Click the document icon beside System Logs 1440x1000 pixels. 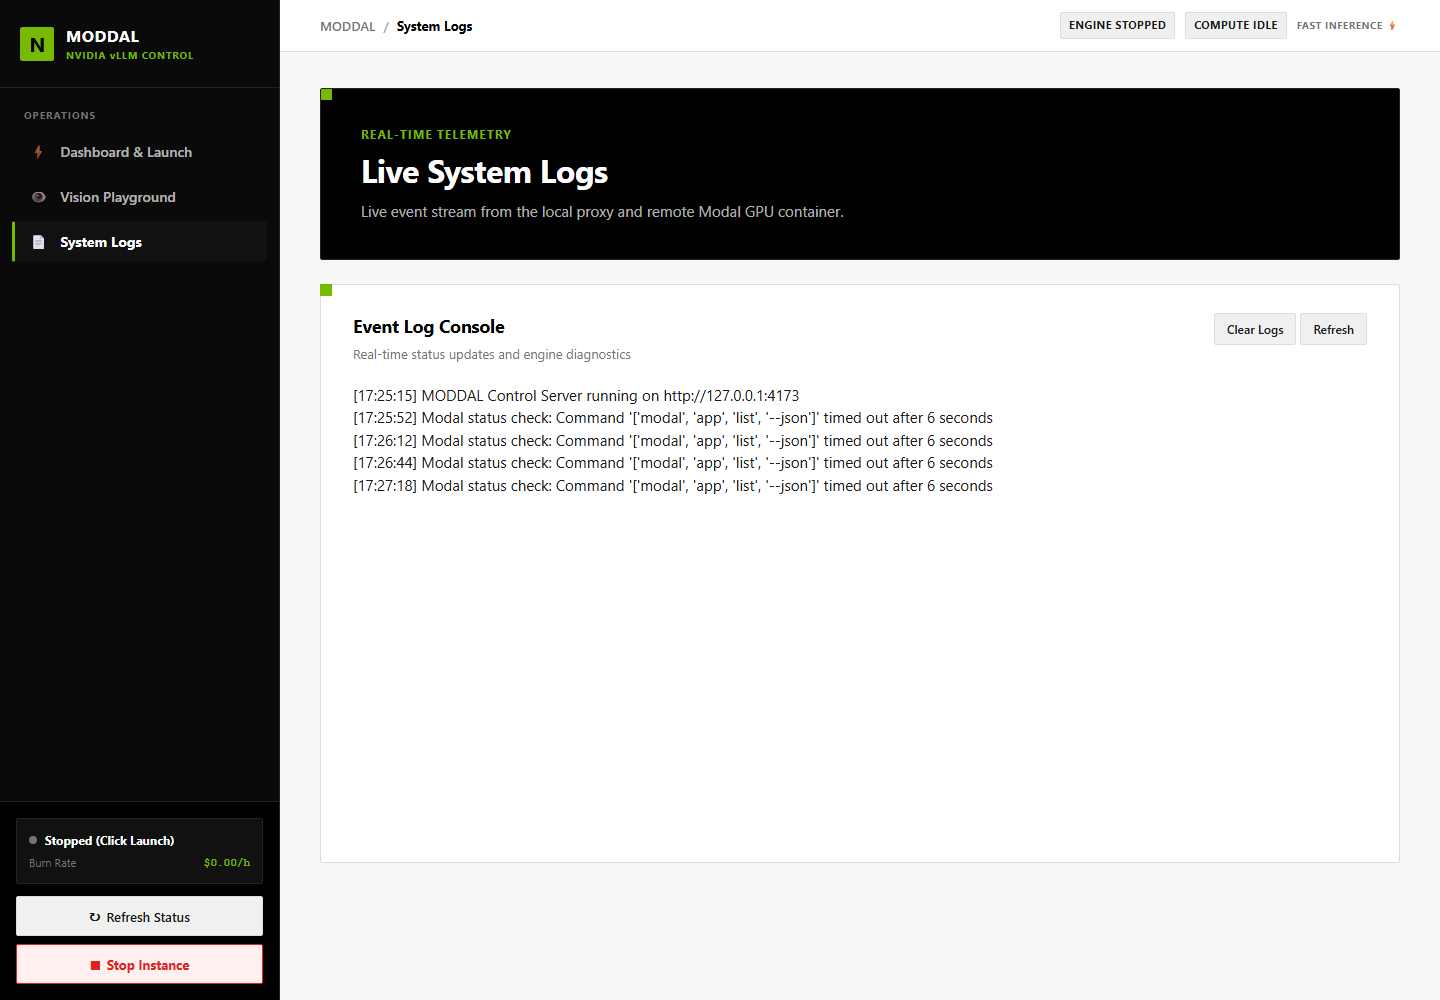[38, 242]
